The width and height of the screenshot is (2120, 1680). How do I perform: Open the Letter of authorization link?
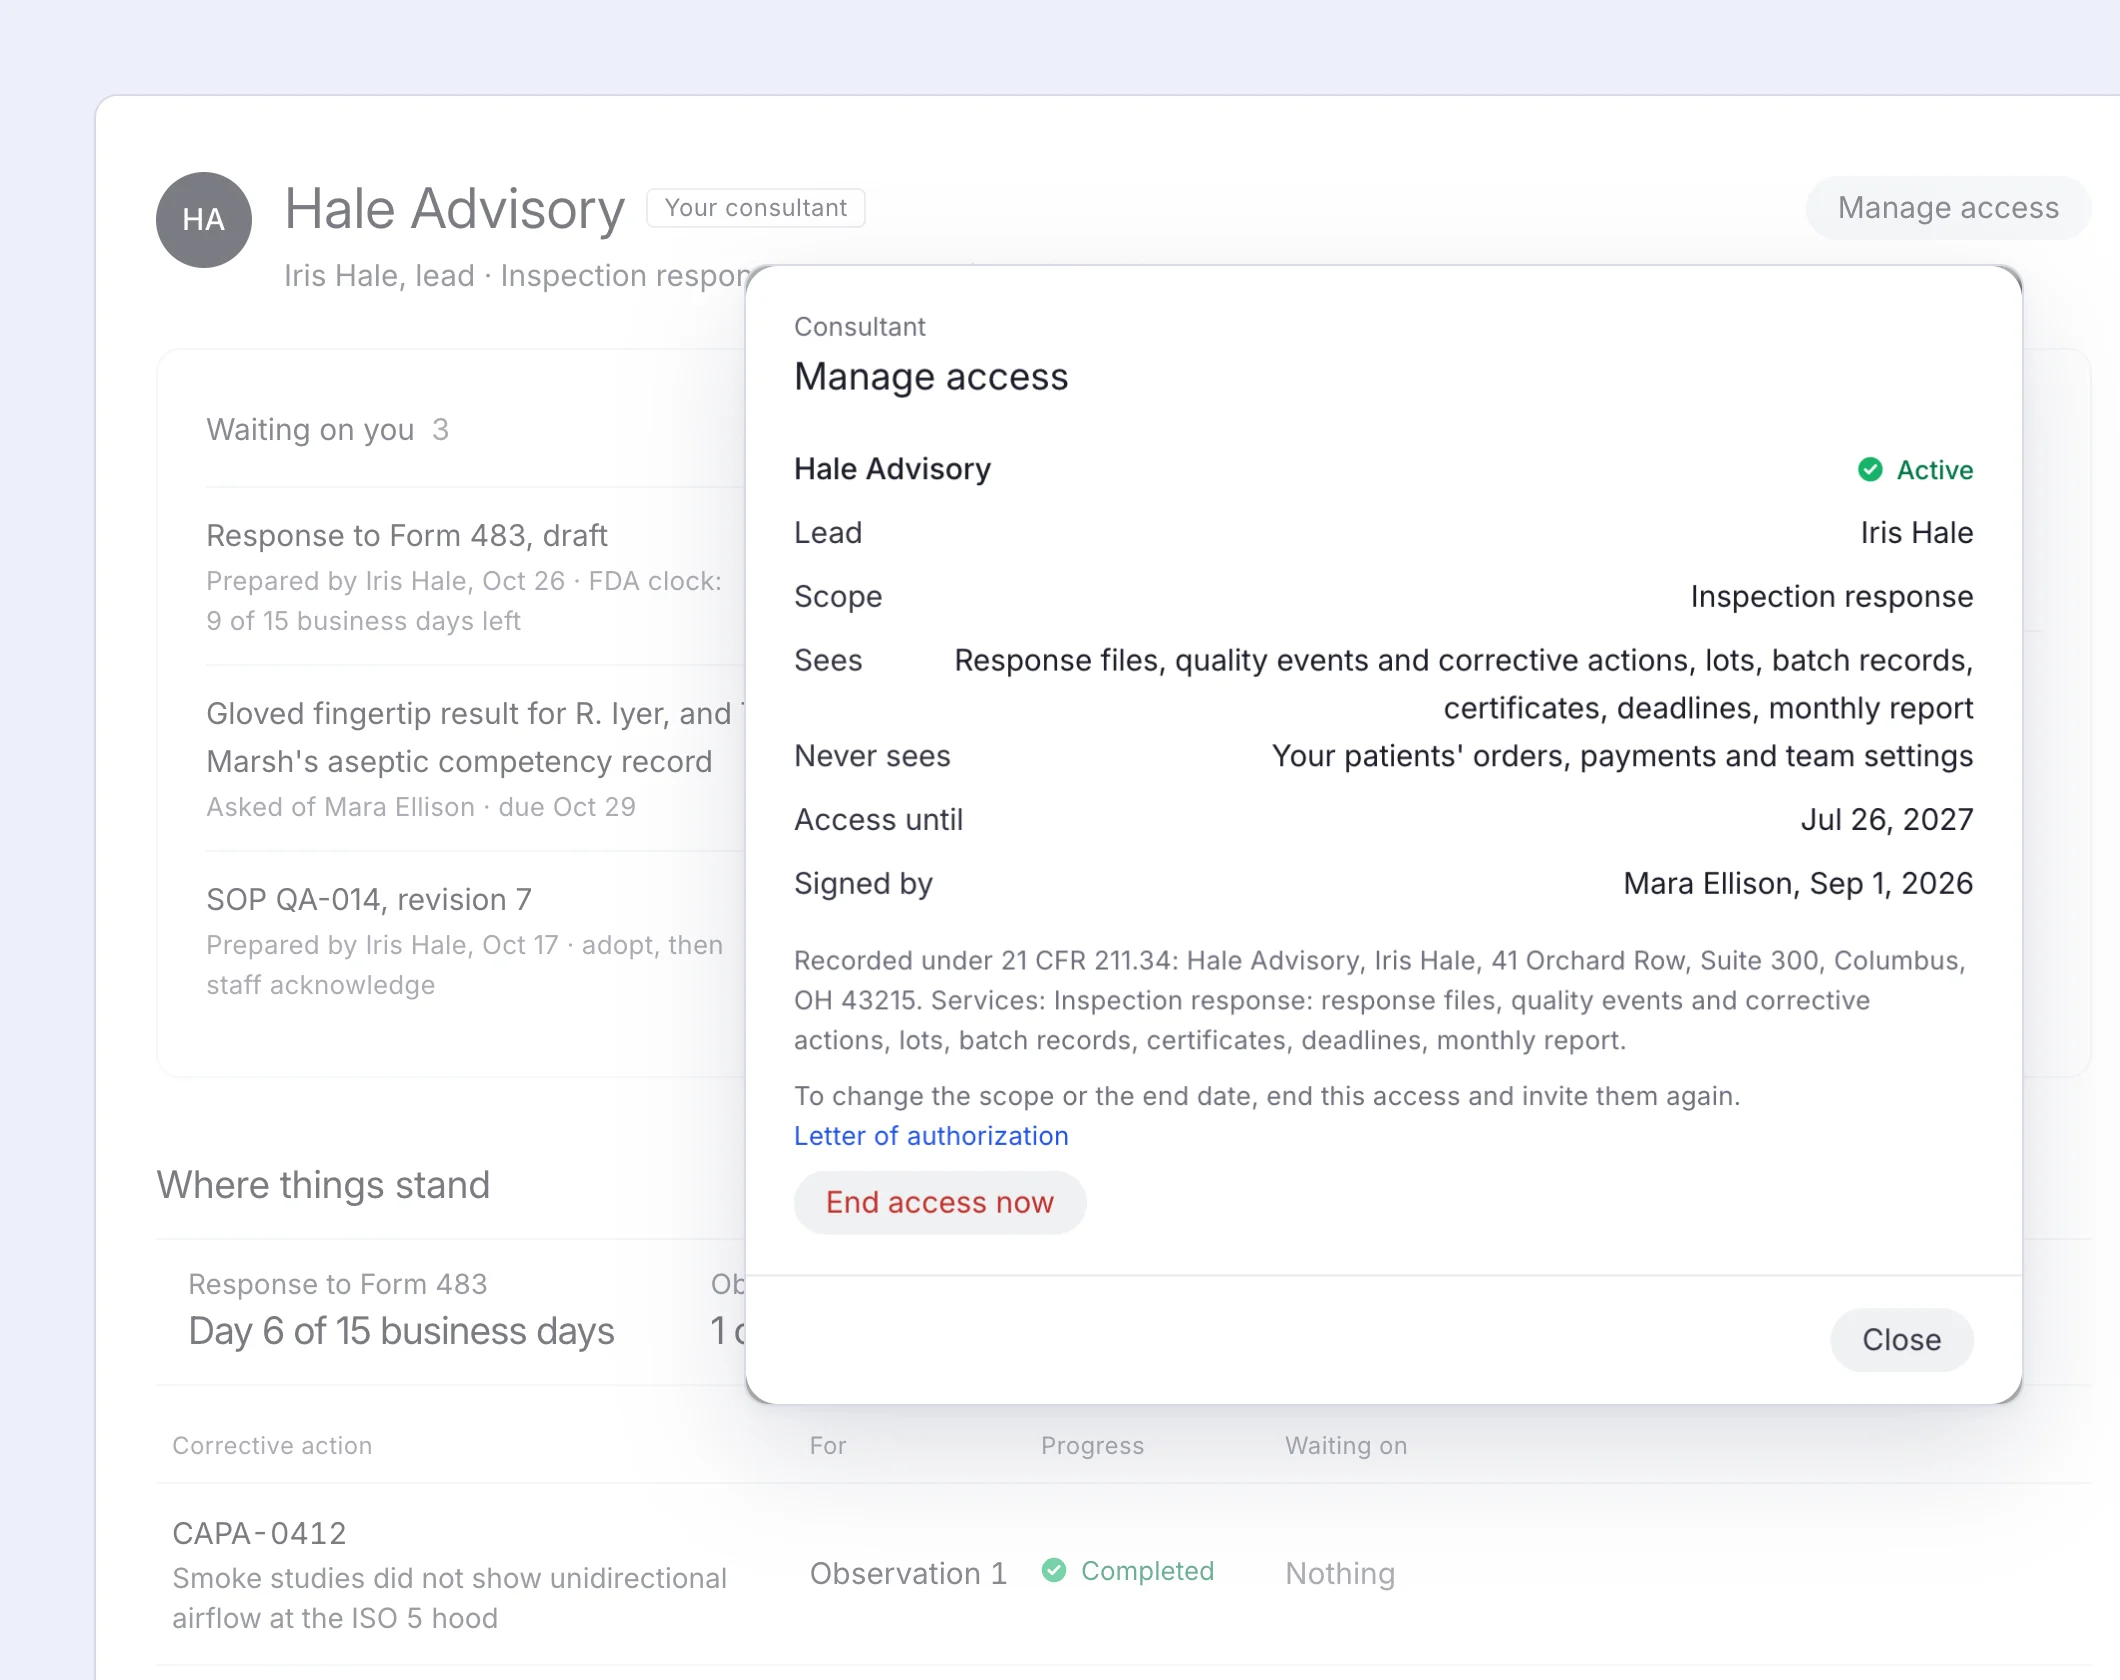point(931,1136)
